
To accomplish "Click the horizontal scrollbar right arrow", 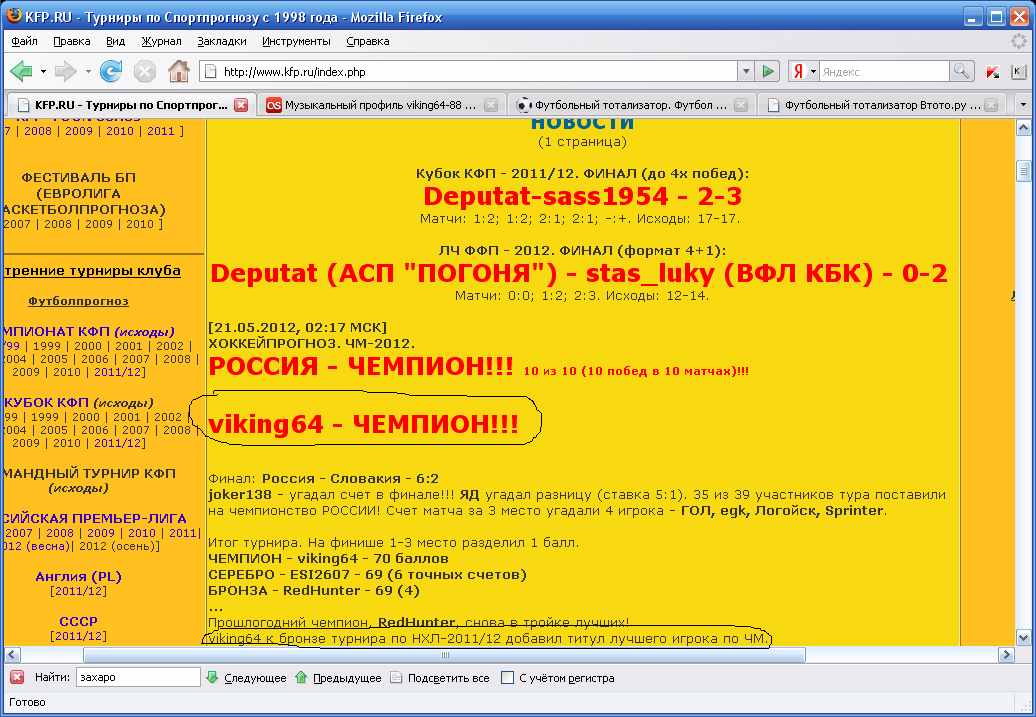I will coord(1006,655).
